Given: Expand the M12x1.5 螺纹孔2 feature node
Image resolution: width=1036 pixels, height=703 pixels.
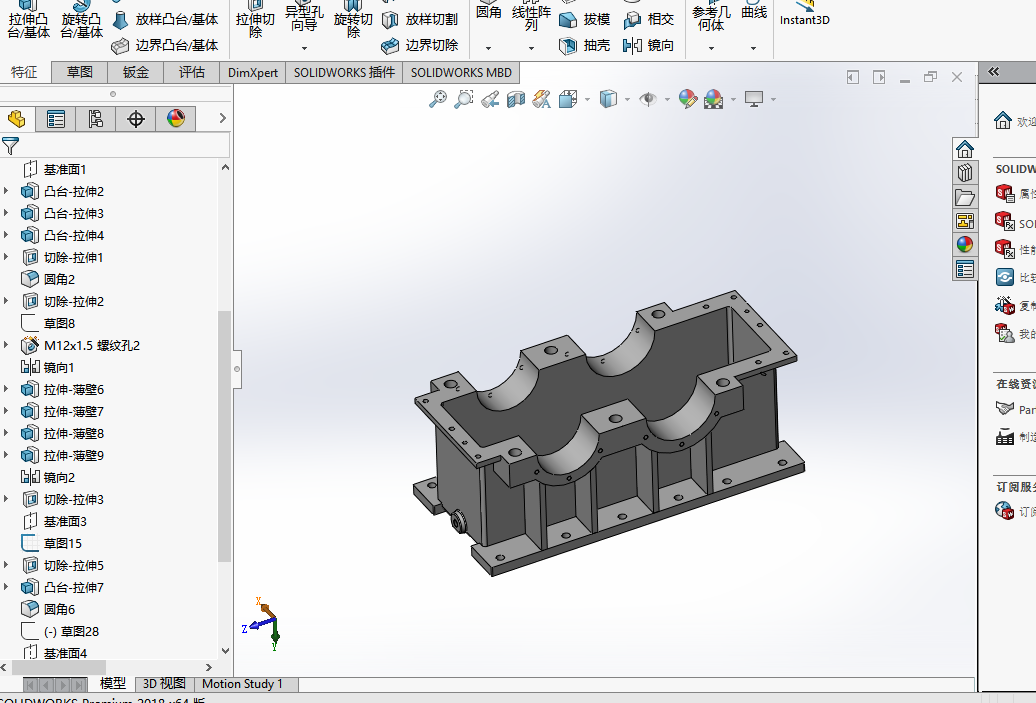Looking at the screenshot, I should (x=7, y=345).
